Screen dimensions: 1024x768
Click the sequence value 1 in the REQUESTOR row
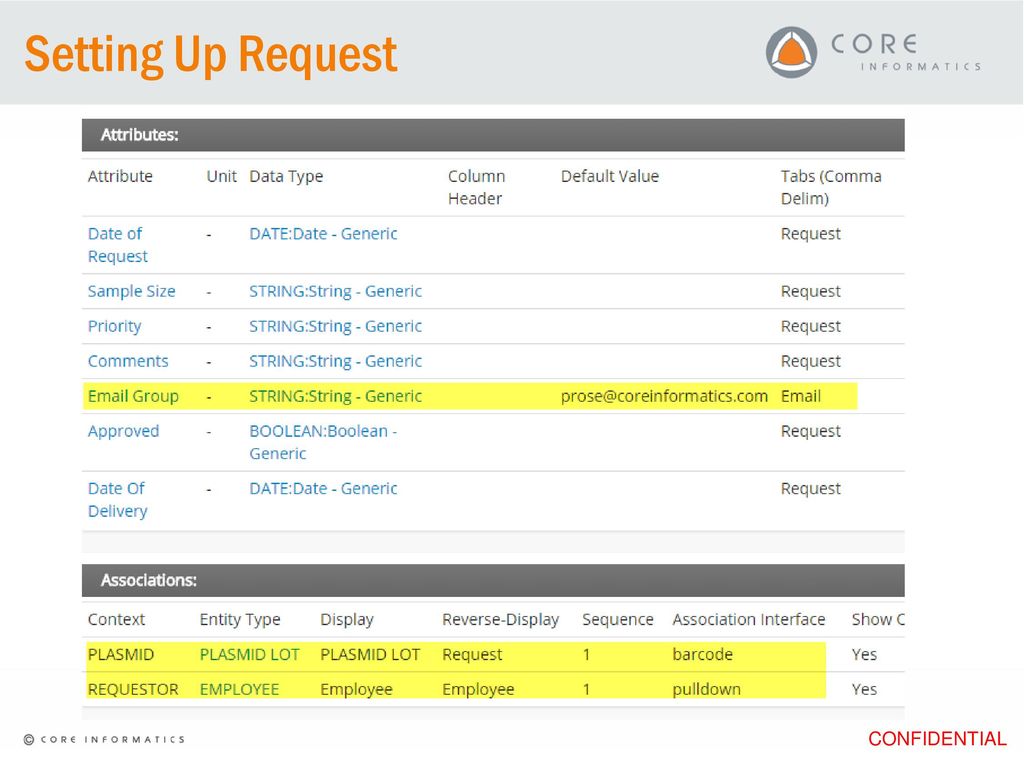pyautogui.click(x=586, y=690)
